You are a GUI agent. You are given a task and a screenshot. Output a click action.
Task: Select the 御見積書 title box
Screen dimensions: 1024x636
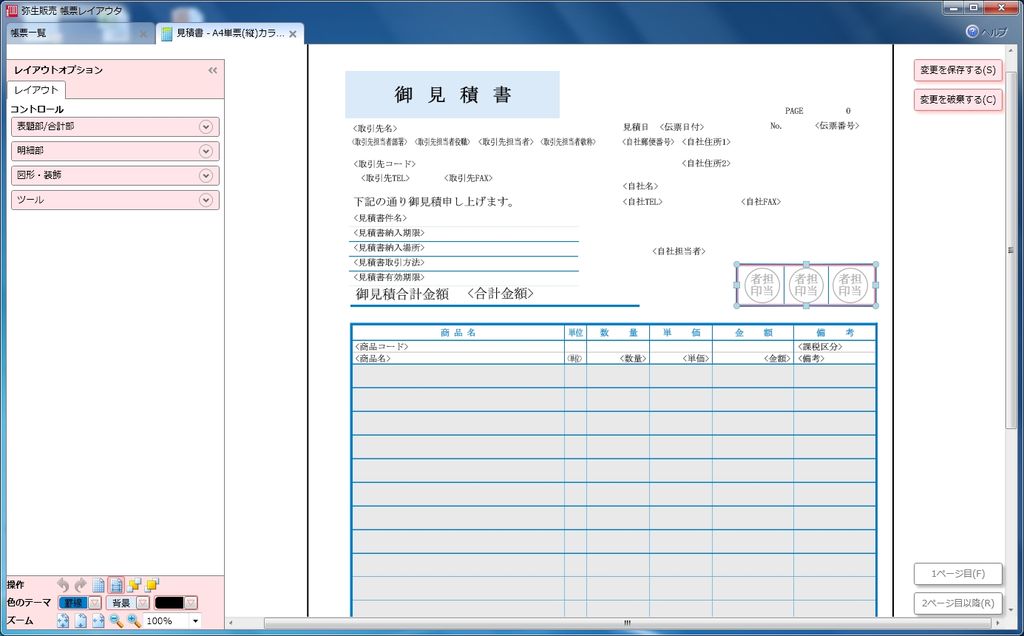pyautogui.click(x=452, y=95)
